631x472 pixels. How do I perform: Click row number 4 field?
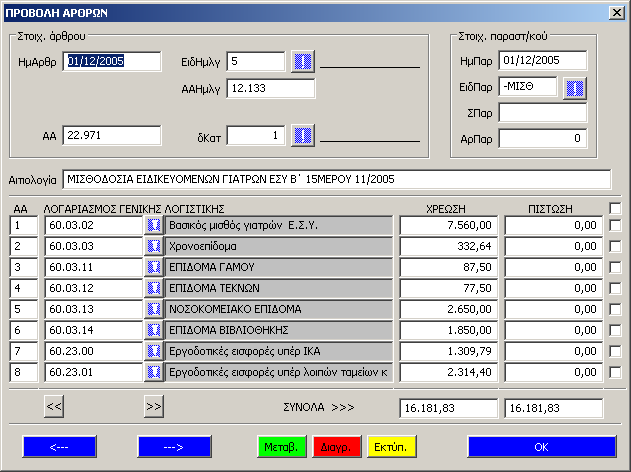(24, 288)
